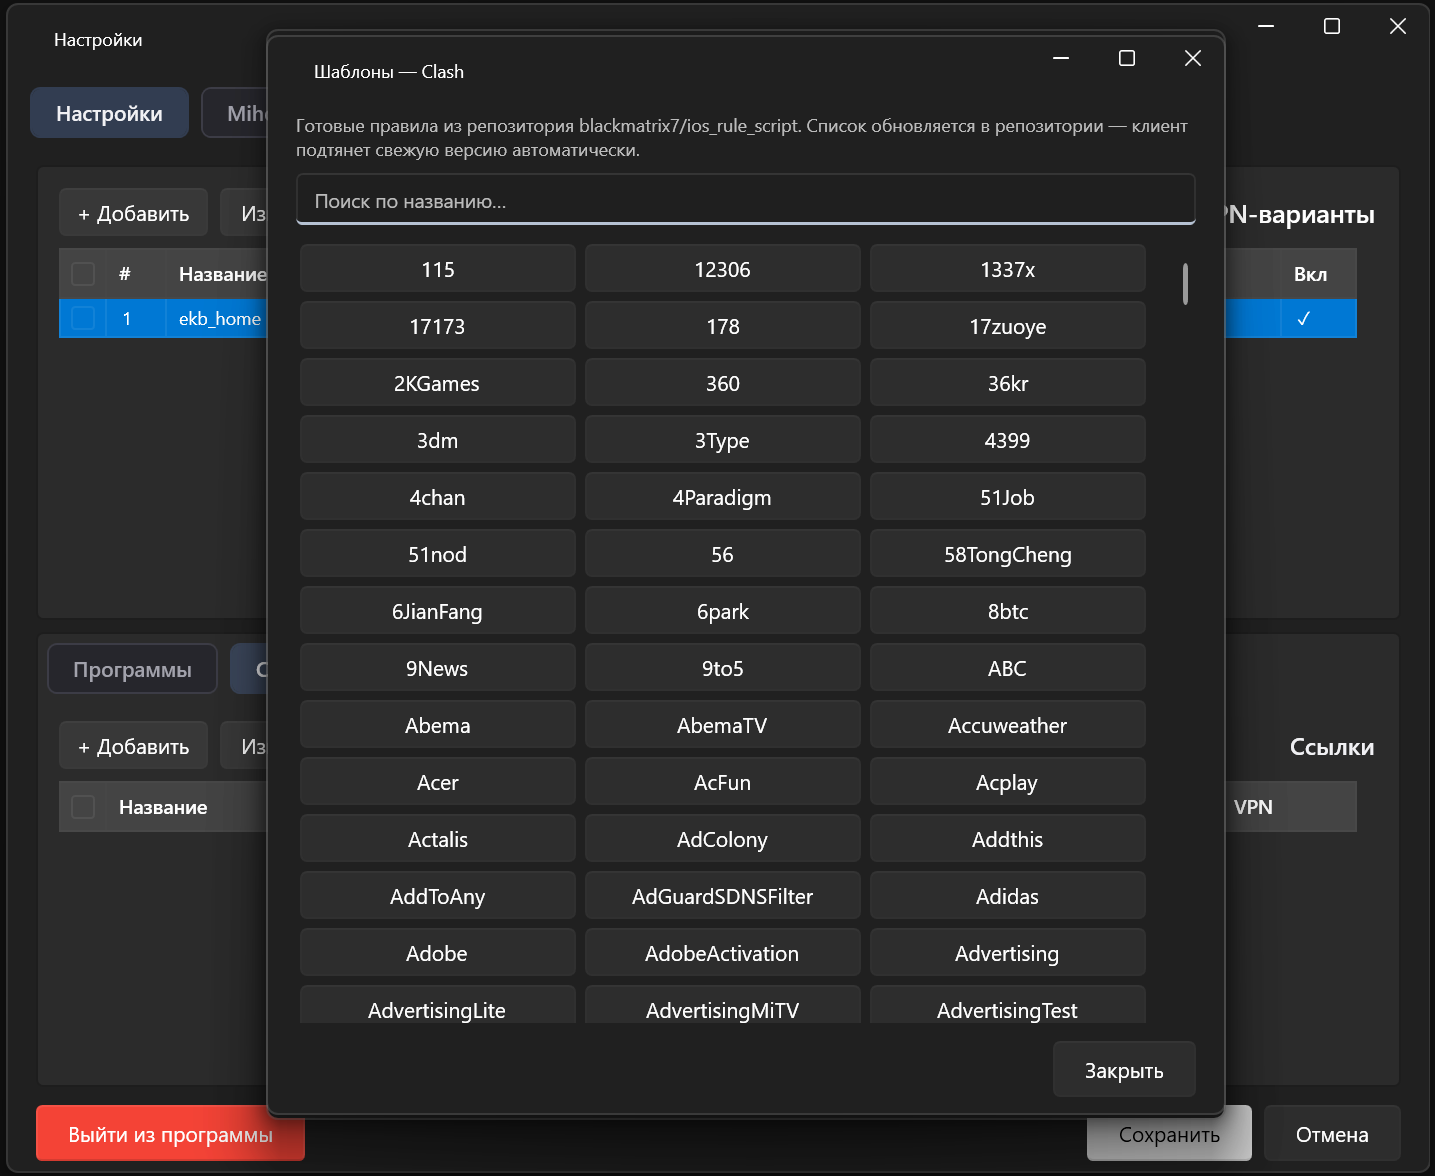Viewport: 1435px width, 1176px height.
Task: Select the Adobe template
Action: tap(438, 953)
